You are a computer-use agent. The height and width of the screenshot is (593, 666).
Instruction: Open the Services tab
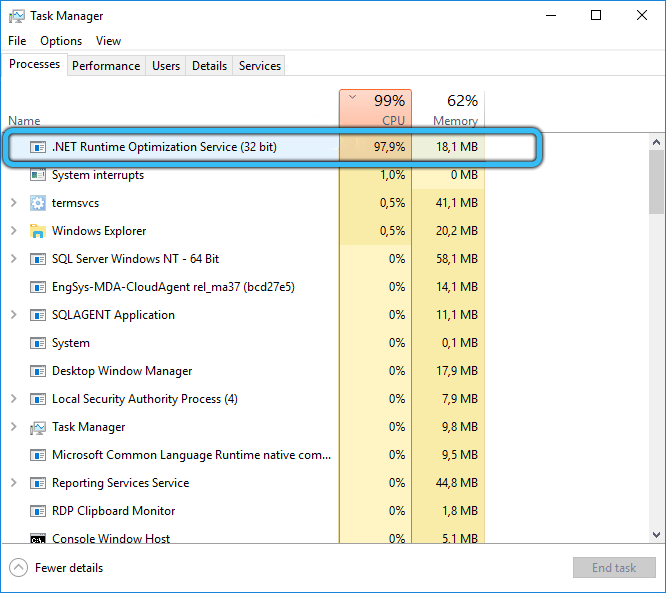click(260, 66)
